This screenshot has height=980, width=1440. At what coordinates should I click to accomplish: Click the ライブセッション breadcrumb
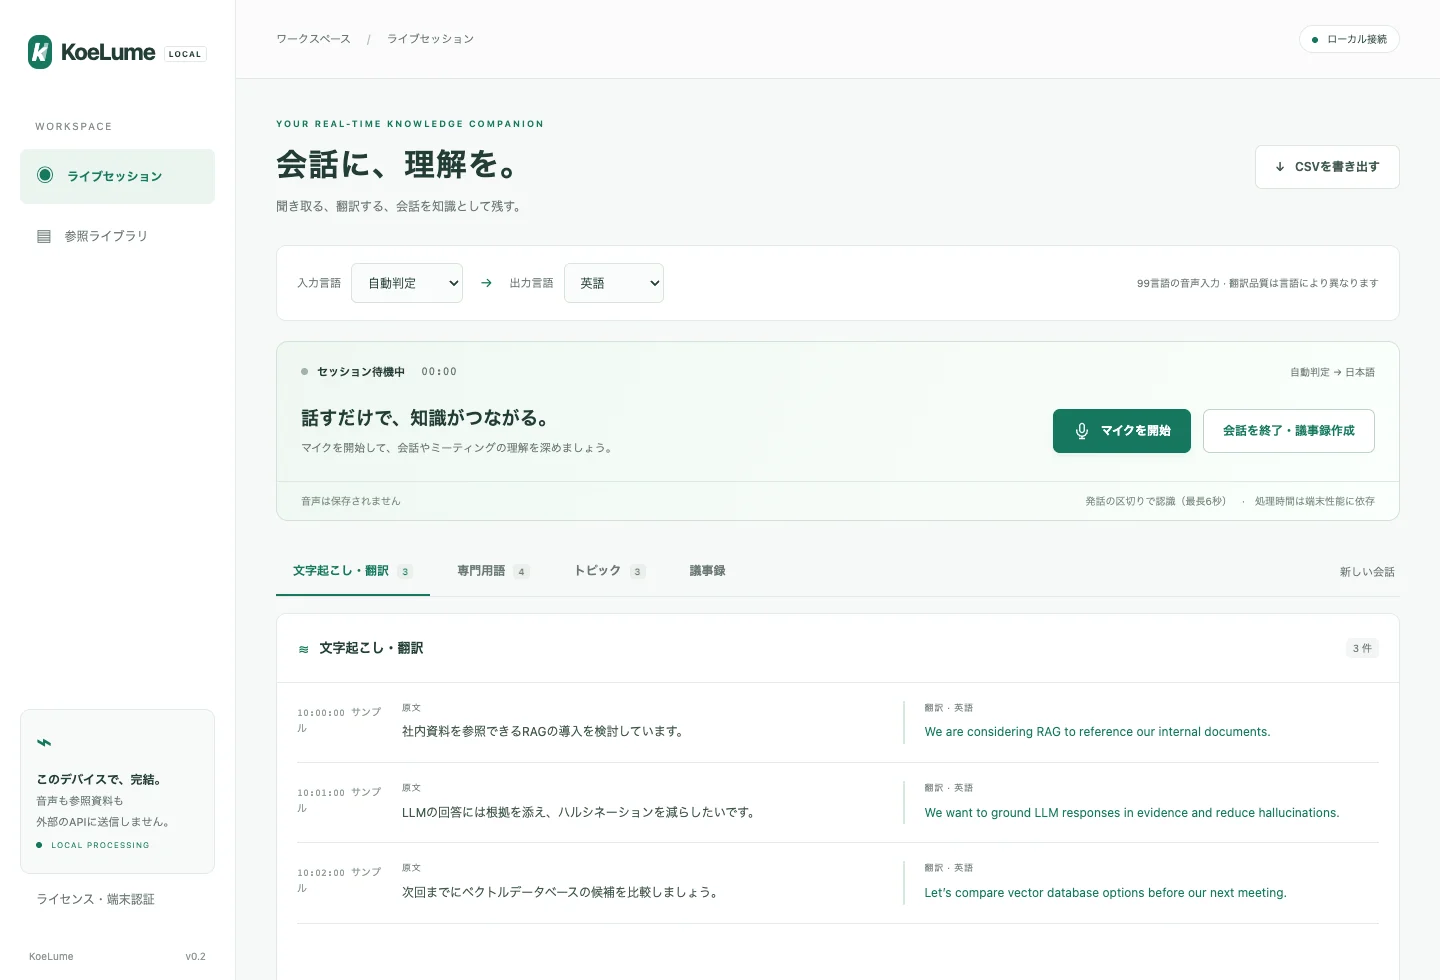click(430, 39)
